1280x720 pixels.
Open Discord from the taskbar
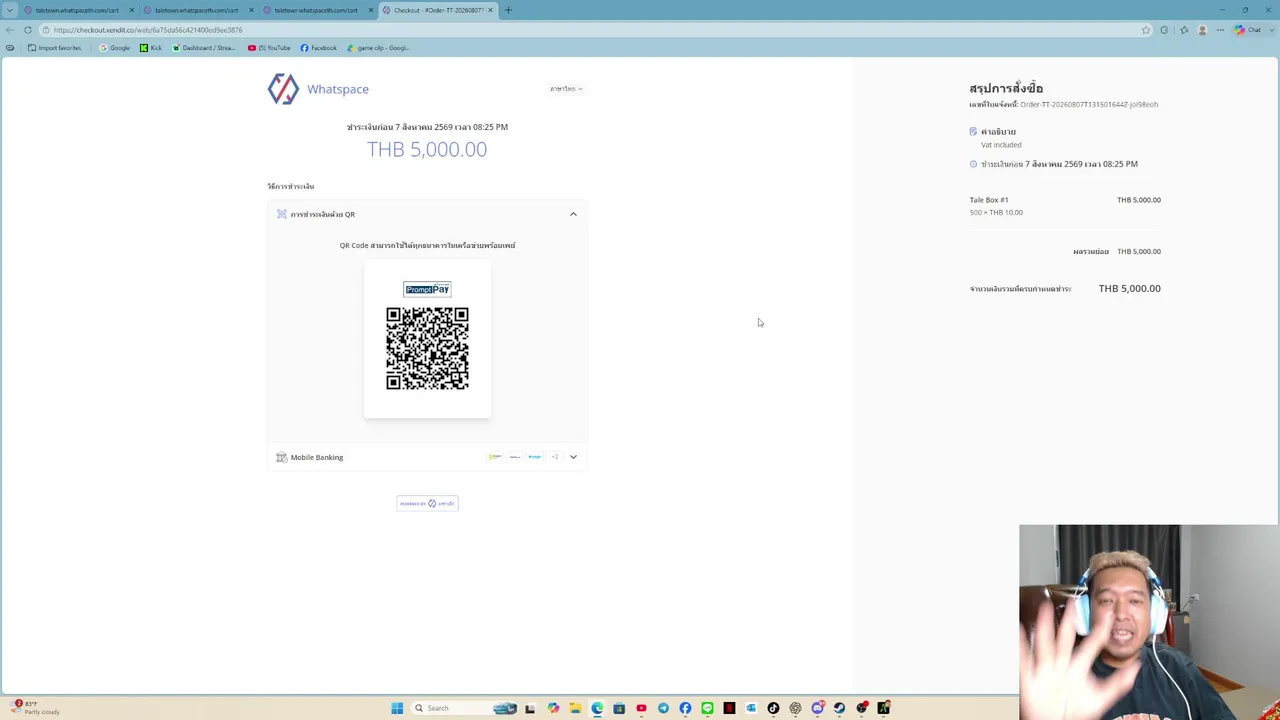click(817, 708)
